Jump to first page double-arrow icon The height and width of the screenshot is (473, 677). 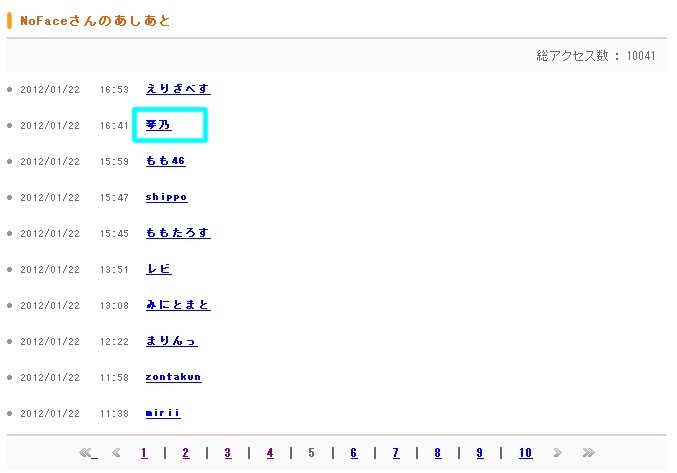[x=88, y=453]
